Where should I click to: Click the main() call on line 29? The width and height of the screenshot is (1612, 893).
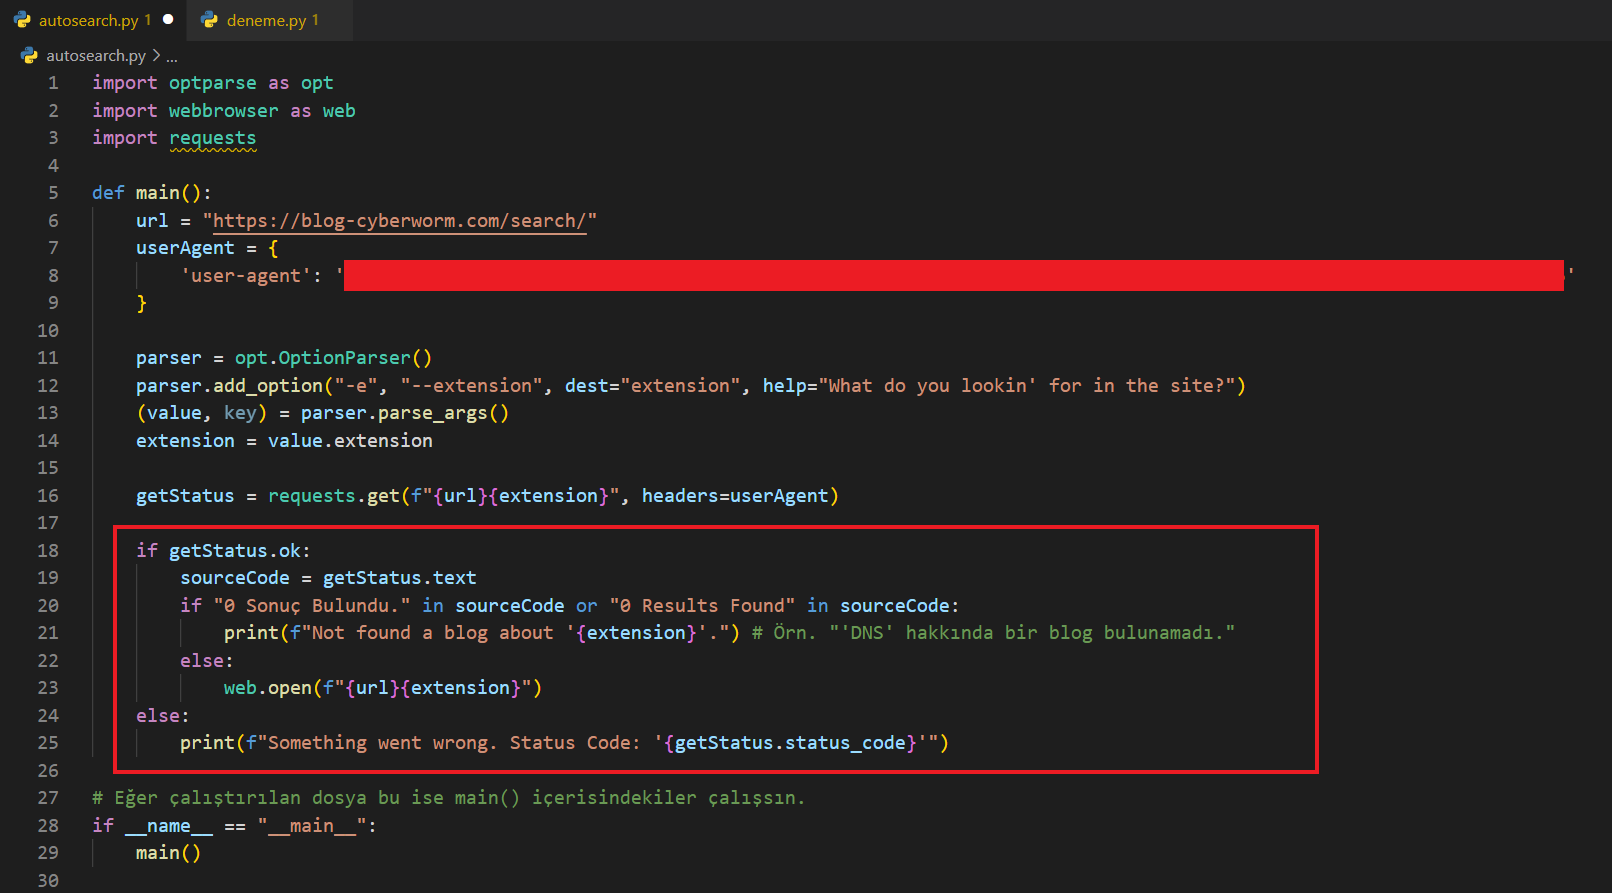pyautogui.click(x=168, y=853)
